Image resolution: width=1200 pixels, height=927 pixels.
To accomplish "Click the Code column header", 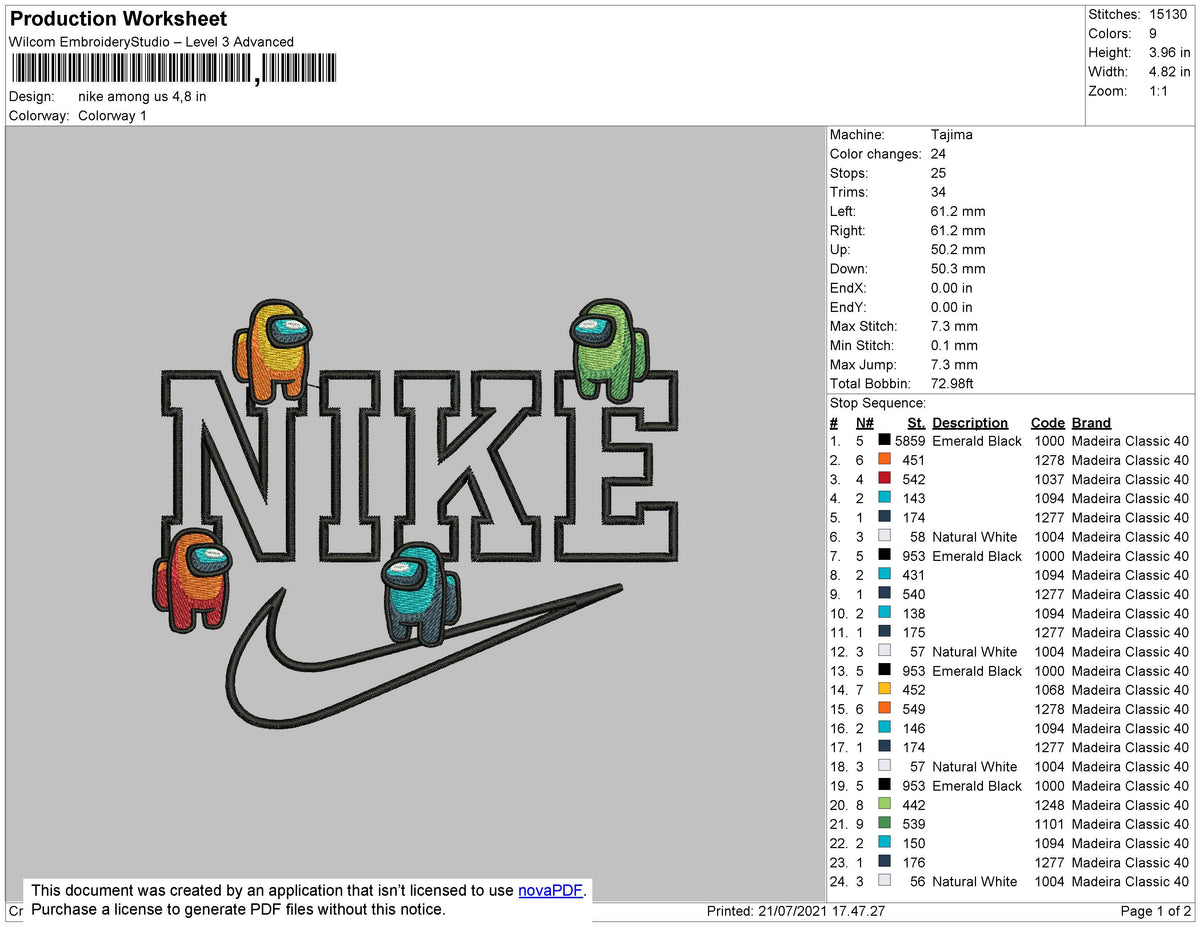I will point(1048,422).
